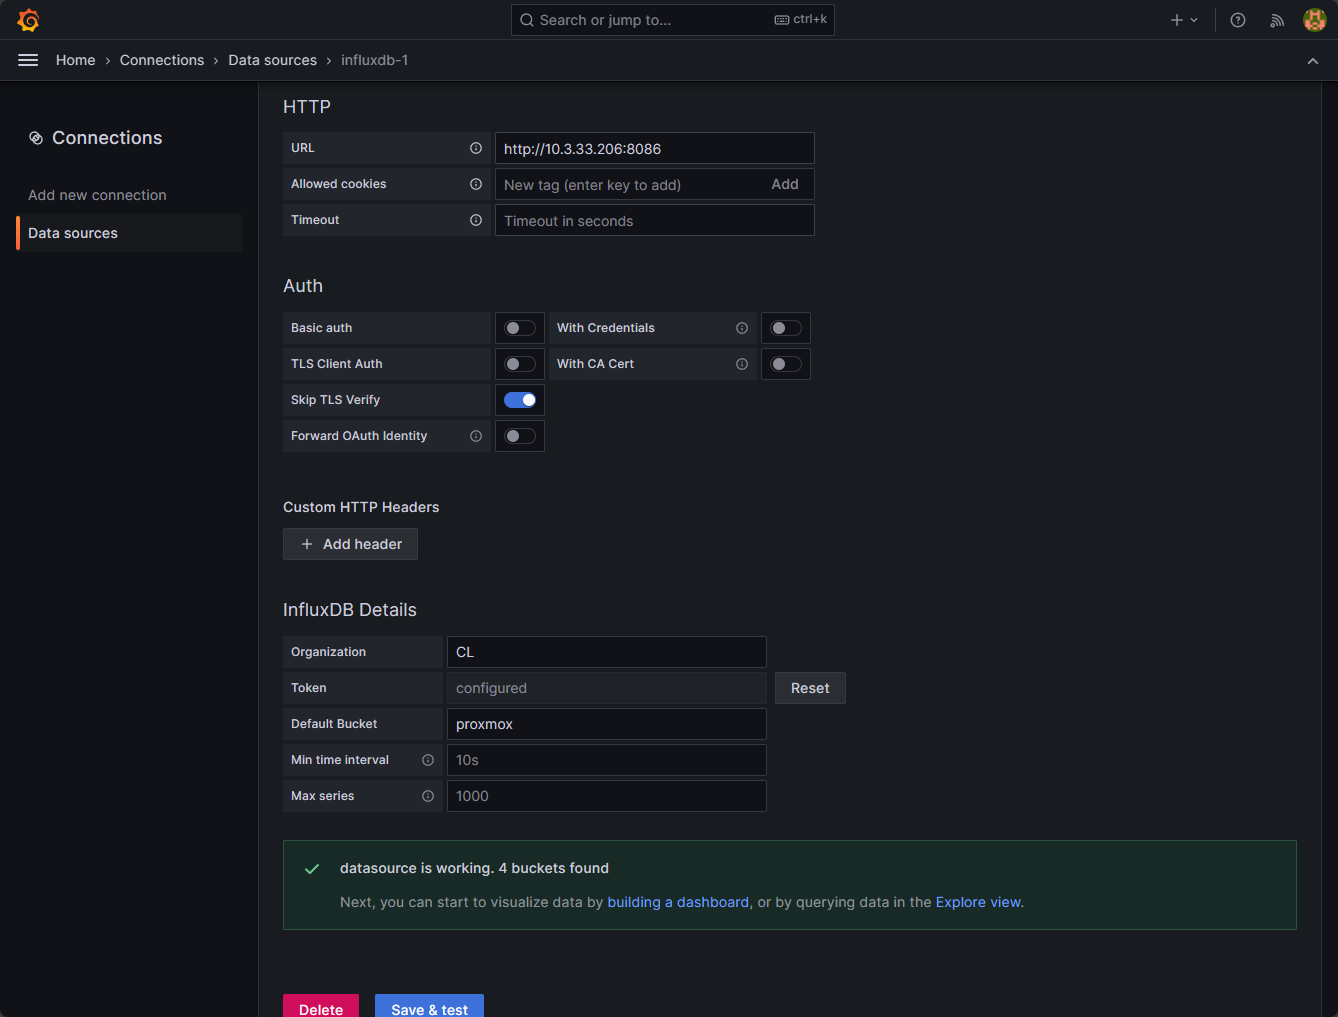Toggle the With CA Cert switch
Screen dimensions: 1338x1017
pos(786,364)
